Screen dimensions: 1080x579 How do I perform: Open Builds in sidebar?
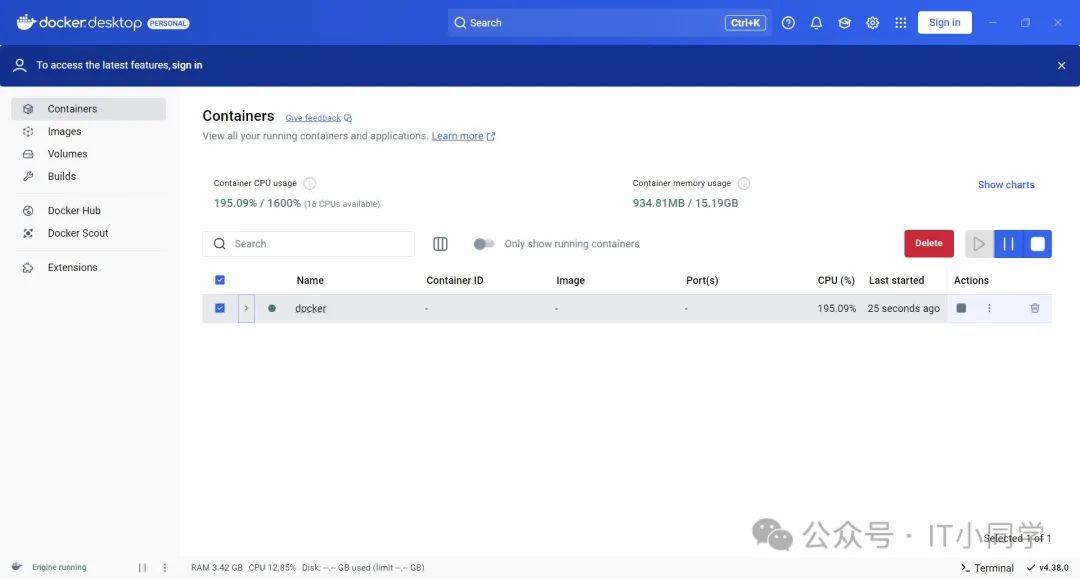tap(89, 176)
